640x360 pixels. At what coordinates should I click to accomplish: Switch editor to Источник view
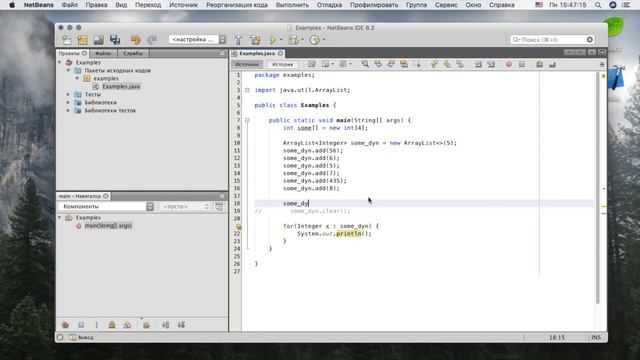pyautogui.click(x=247, y=64)
